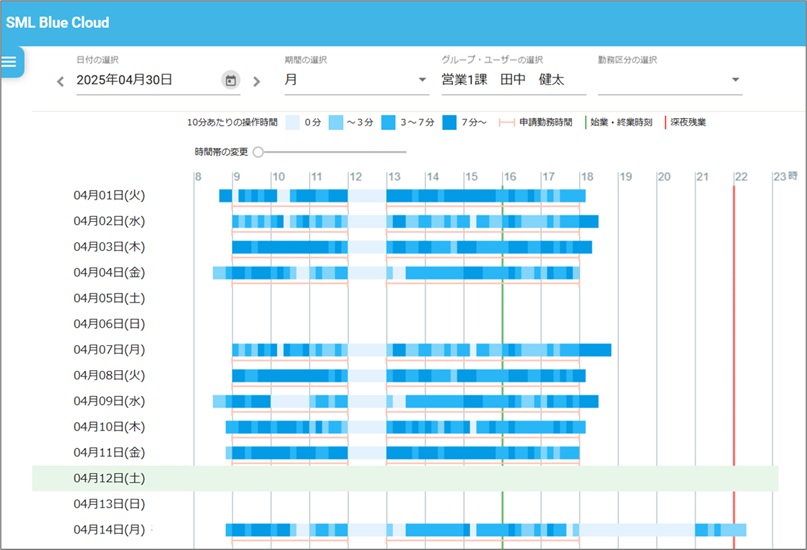Click the 04月14日(月) row label
Image resolution: width=807 pixels, height=550 pixels.
tap(109, 529)
